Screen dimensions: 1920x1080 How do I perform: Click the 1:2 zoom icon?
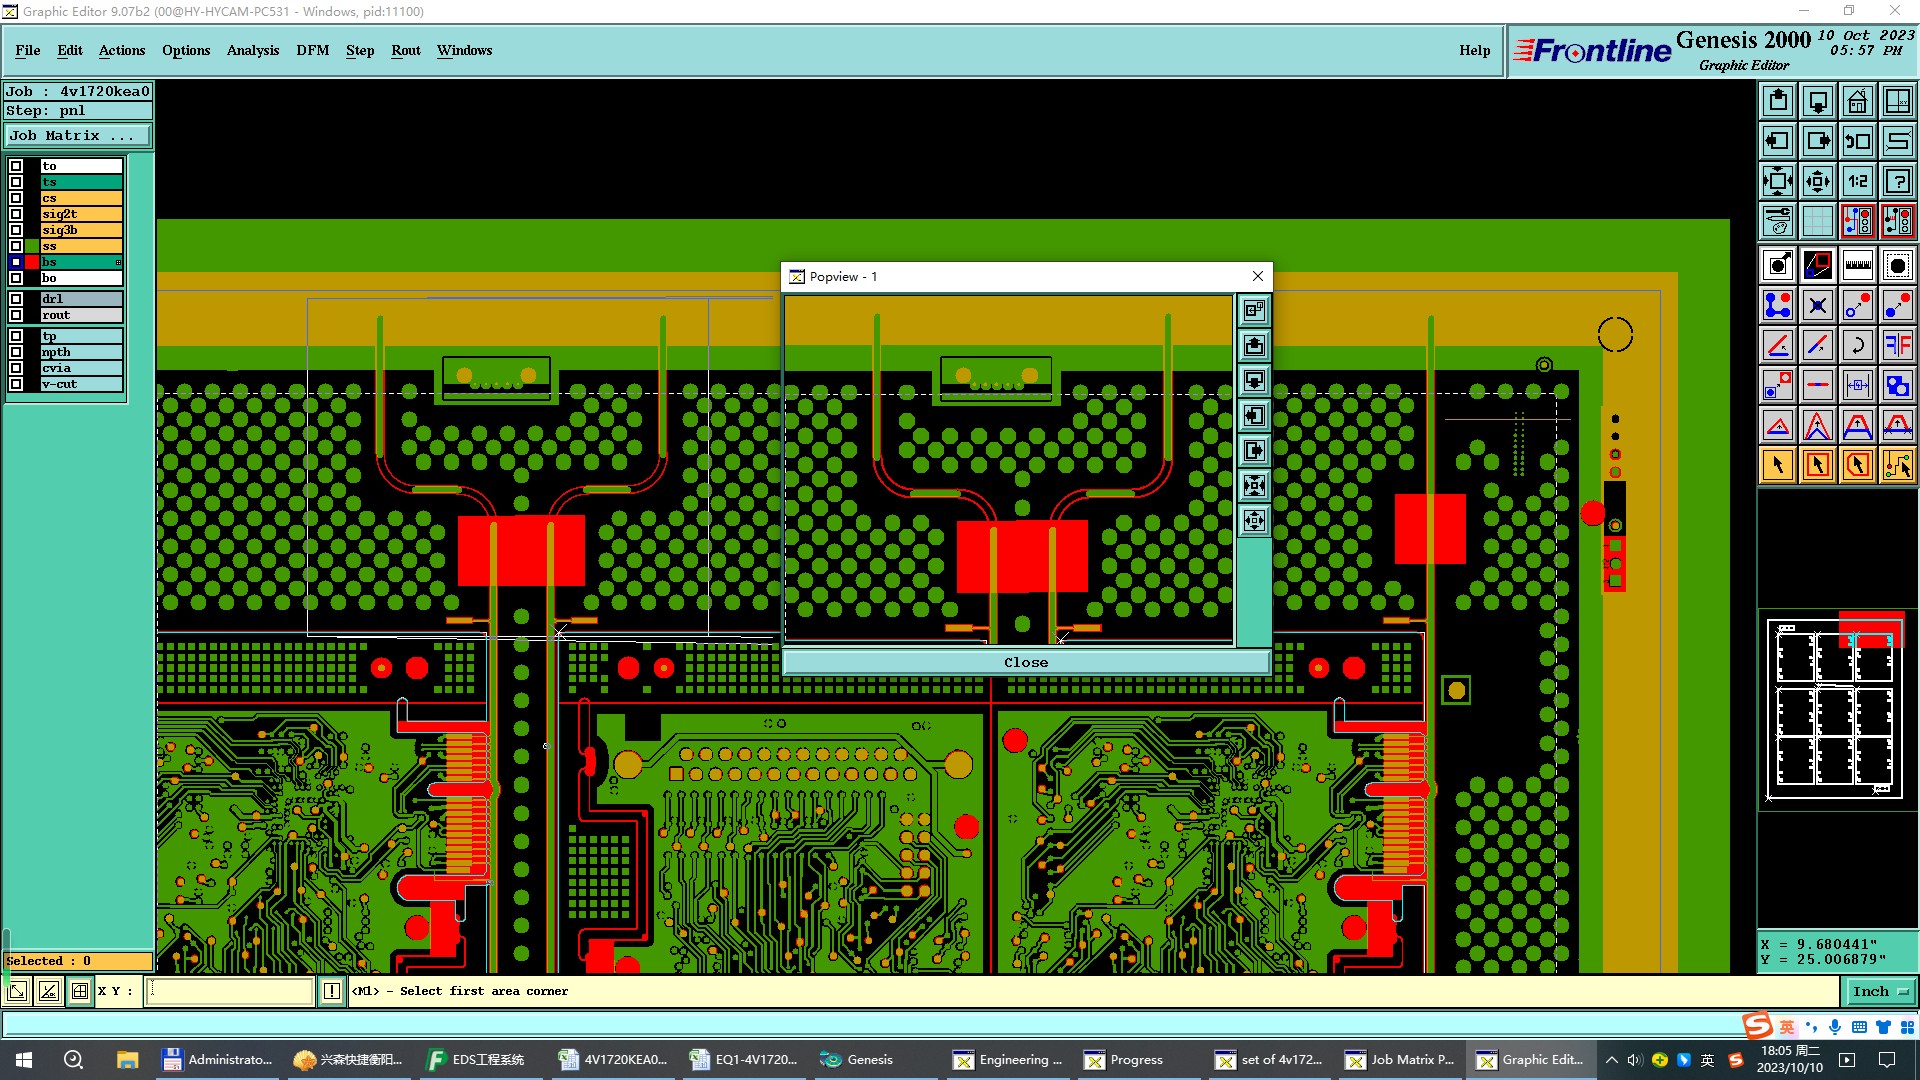[x=1857, y=181]
